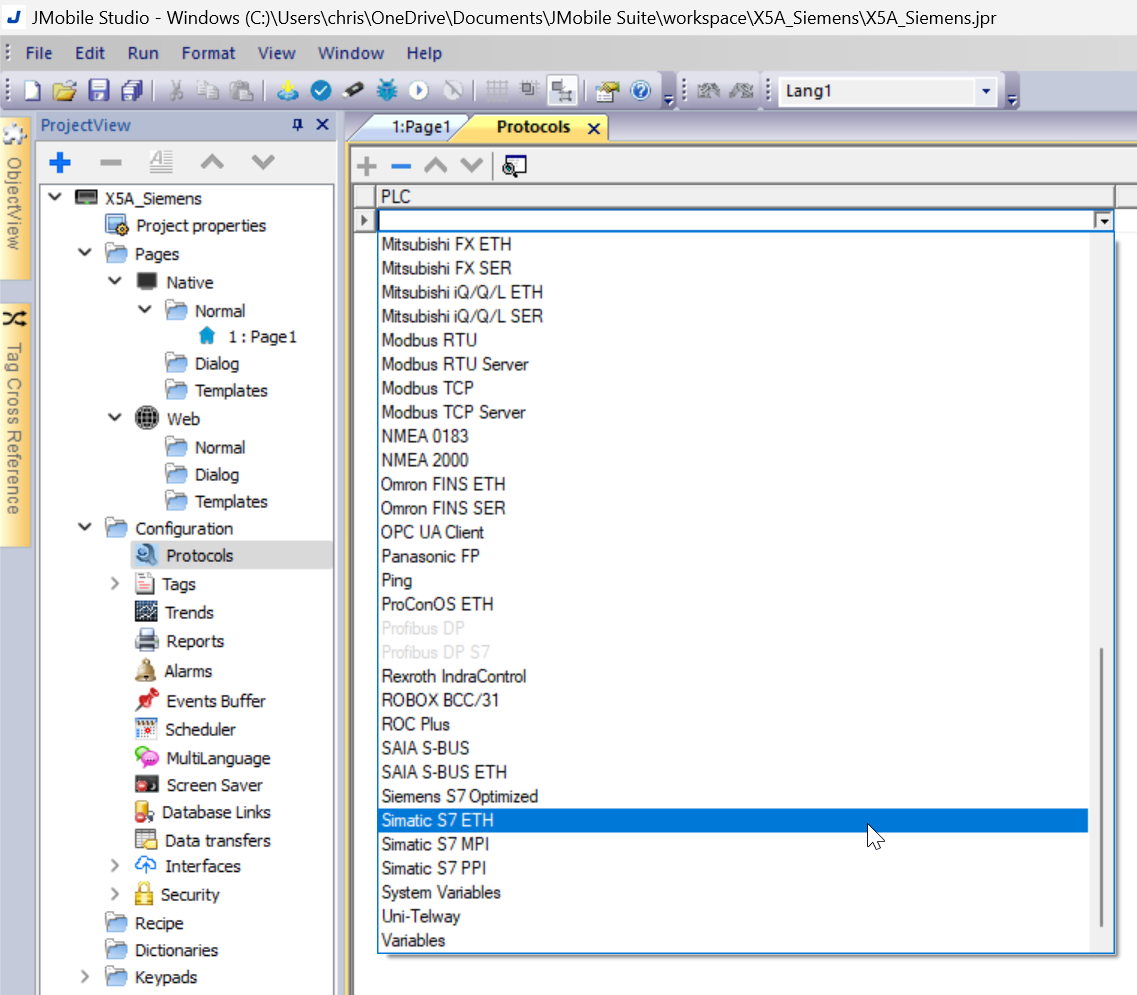Click the Open project folder icon

pos(65,91)
